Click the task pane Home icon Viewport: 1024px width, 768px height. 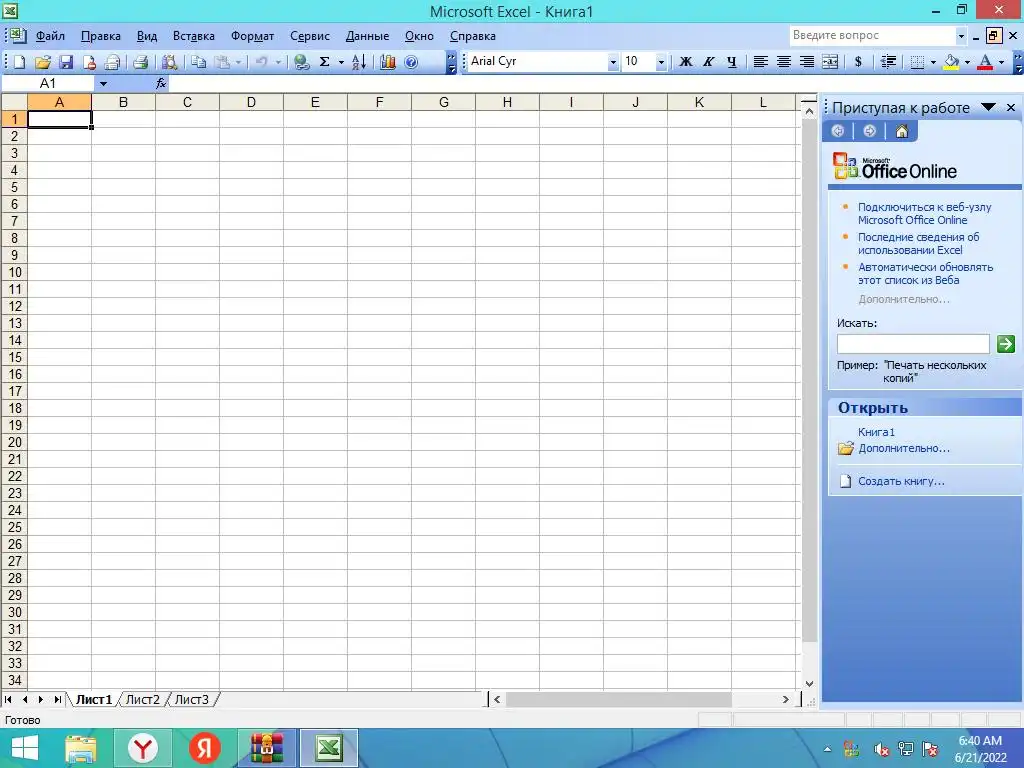tap(901, 131)
